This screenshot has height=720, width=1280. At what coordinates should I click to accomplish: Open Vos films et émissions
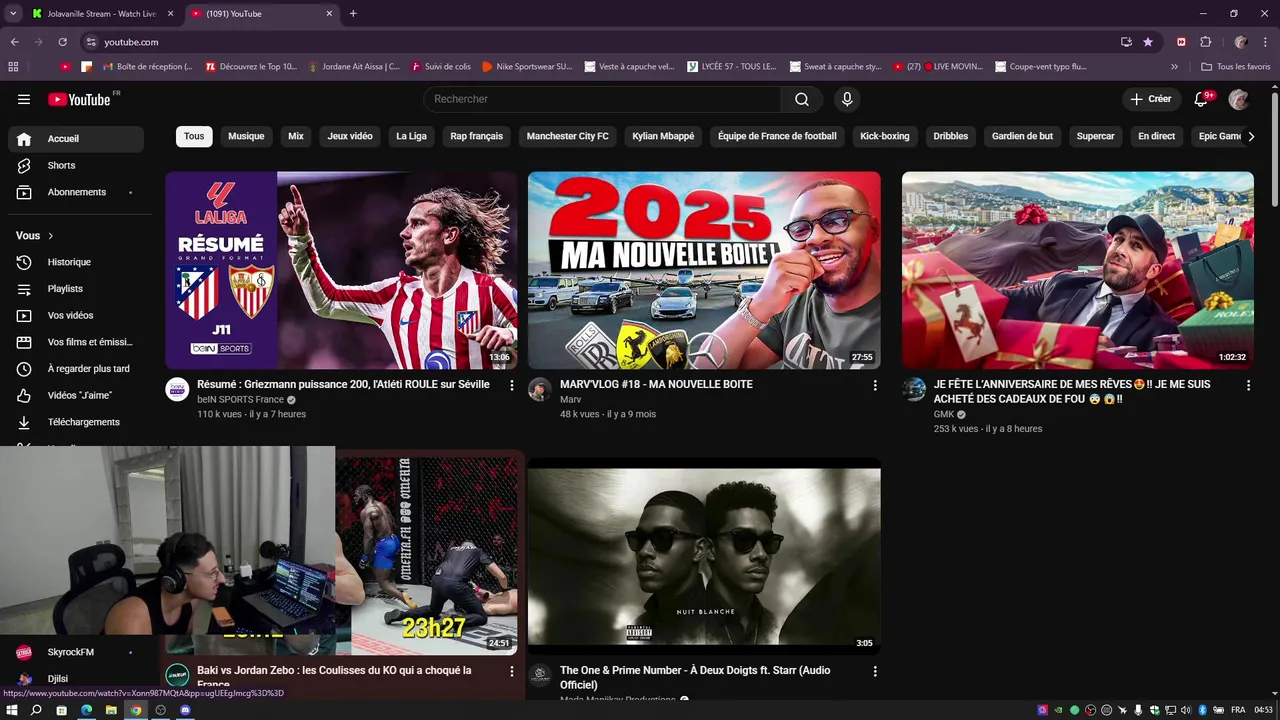(76, 342)
